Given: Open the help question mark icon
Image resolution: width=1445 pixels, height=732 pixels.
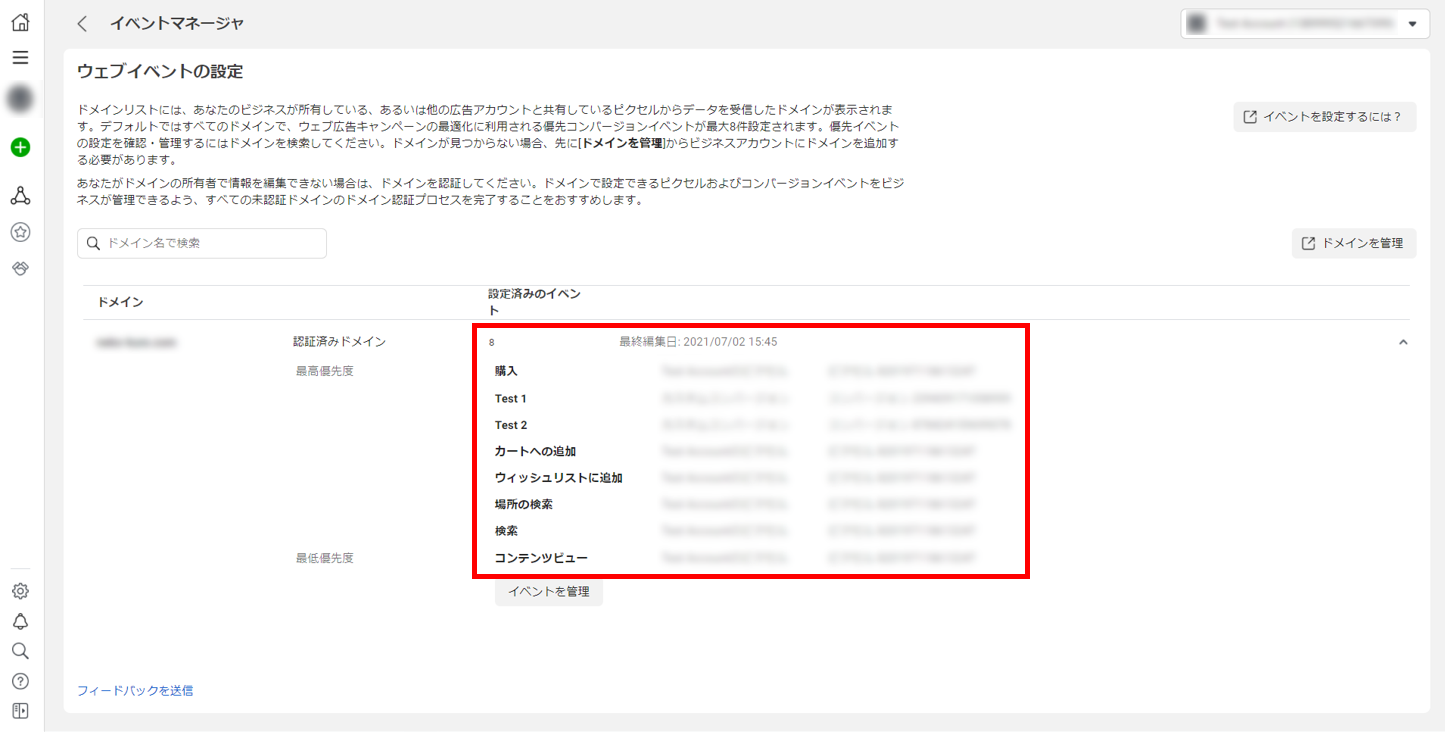Looking at the screenshot, I should [x=20, y=681].
